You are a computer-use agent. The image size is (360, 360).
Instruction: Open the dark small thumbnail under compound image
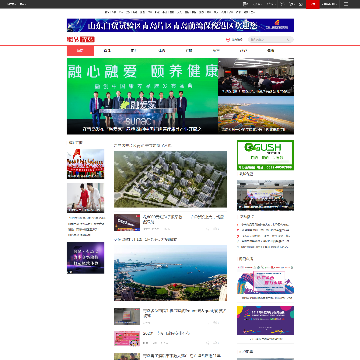pyautogui.click(x=127, y=222)
